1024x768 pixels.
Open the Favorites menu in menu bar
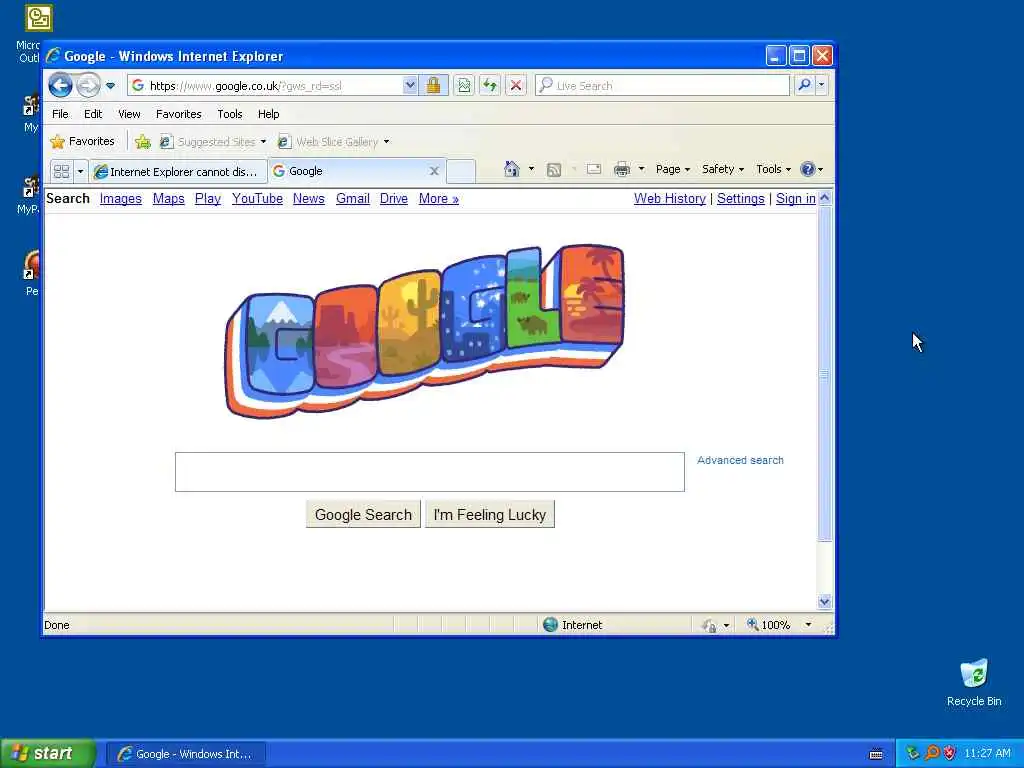(178, 114)
